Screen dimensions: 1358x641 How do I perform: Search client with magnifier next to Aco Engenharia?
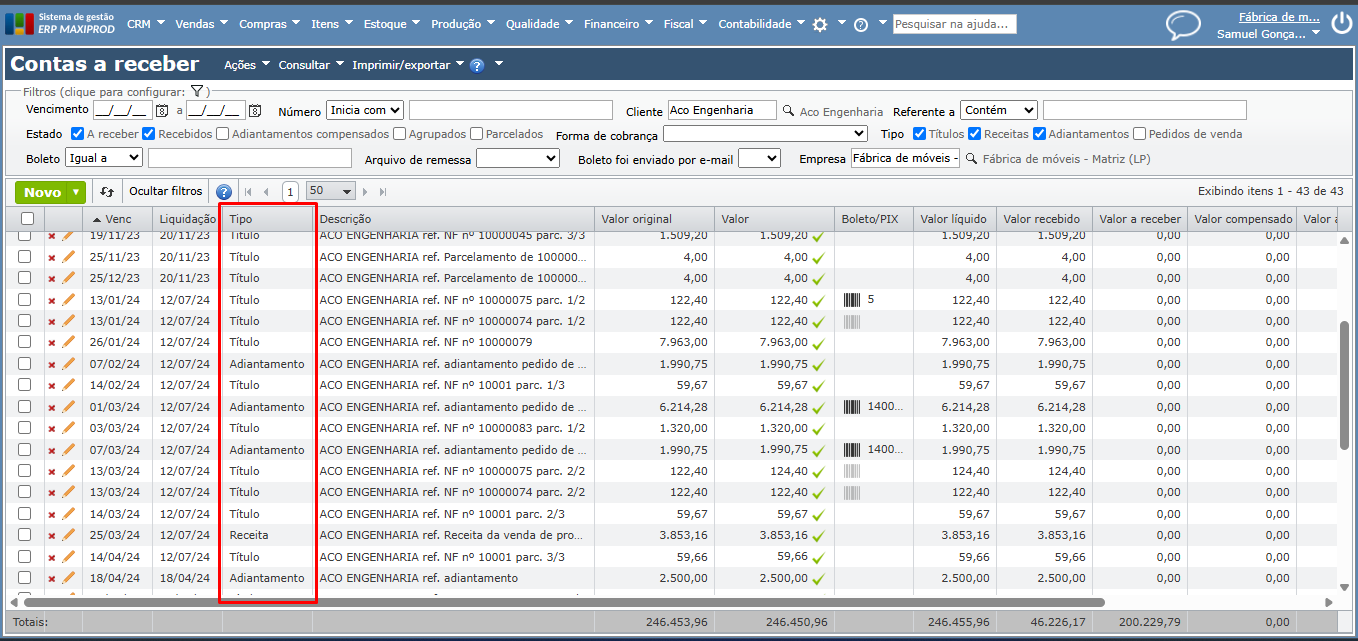(788, 112)
